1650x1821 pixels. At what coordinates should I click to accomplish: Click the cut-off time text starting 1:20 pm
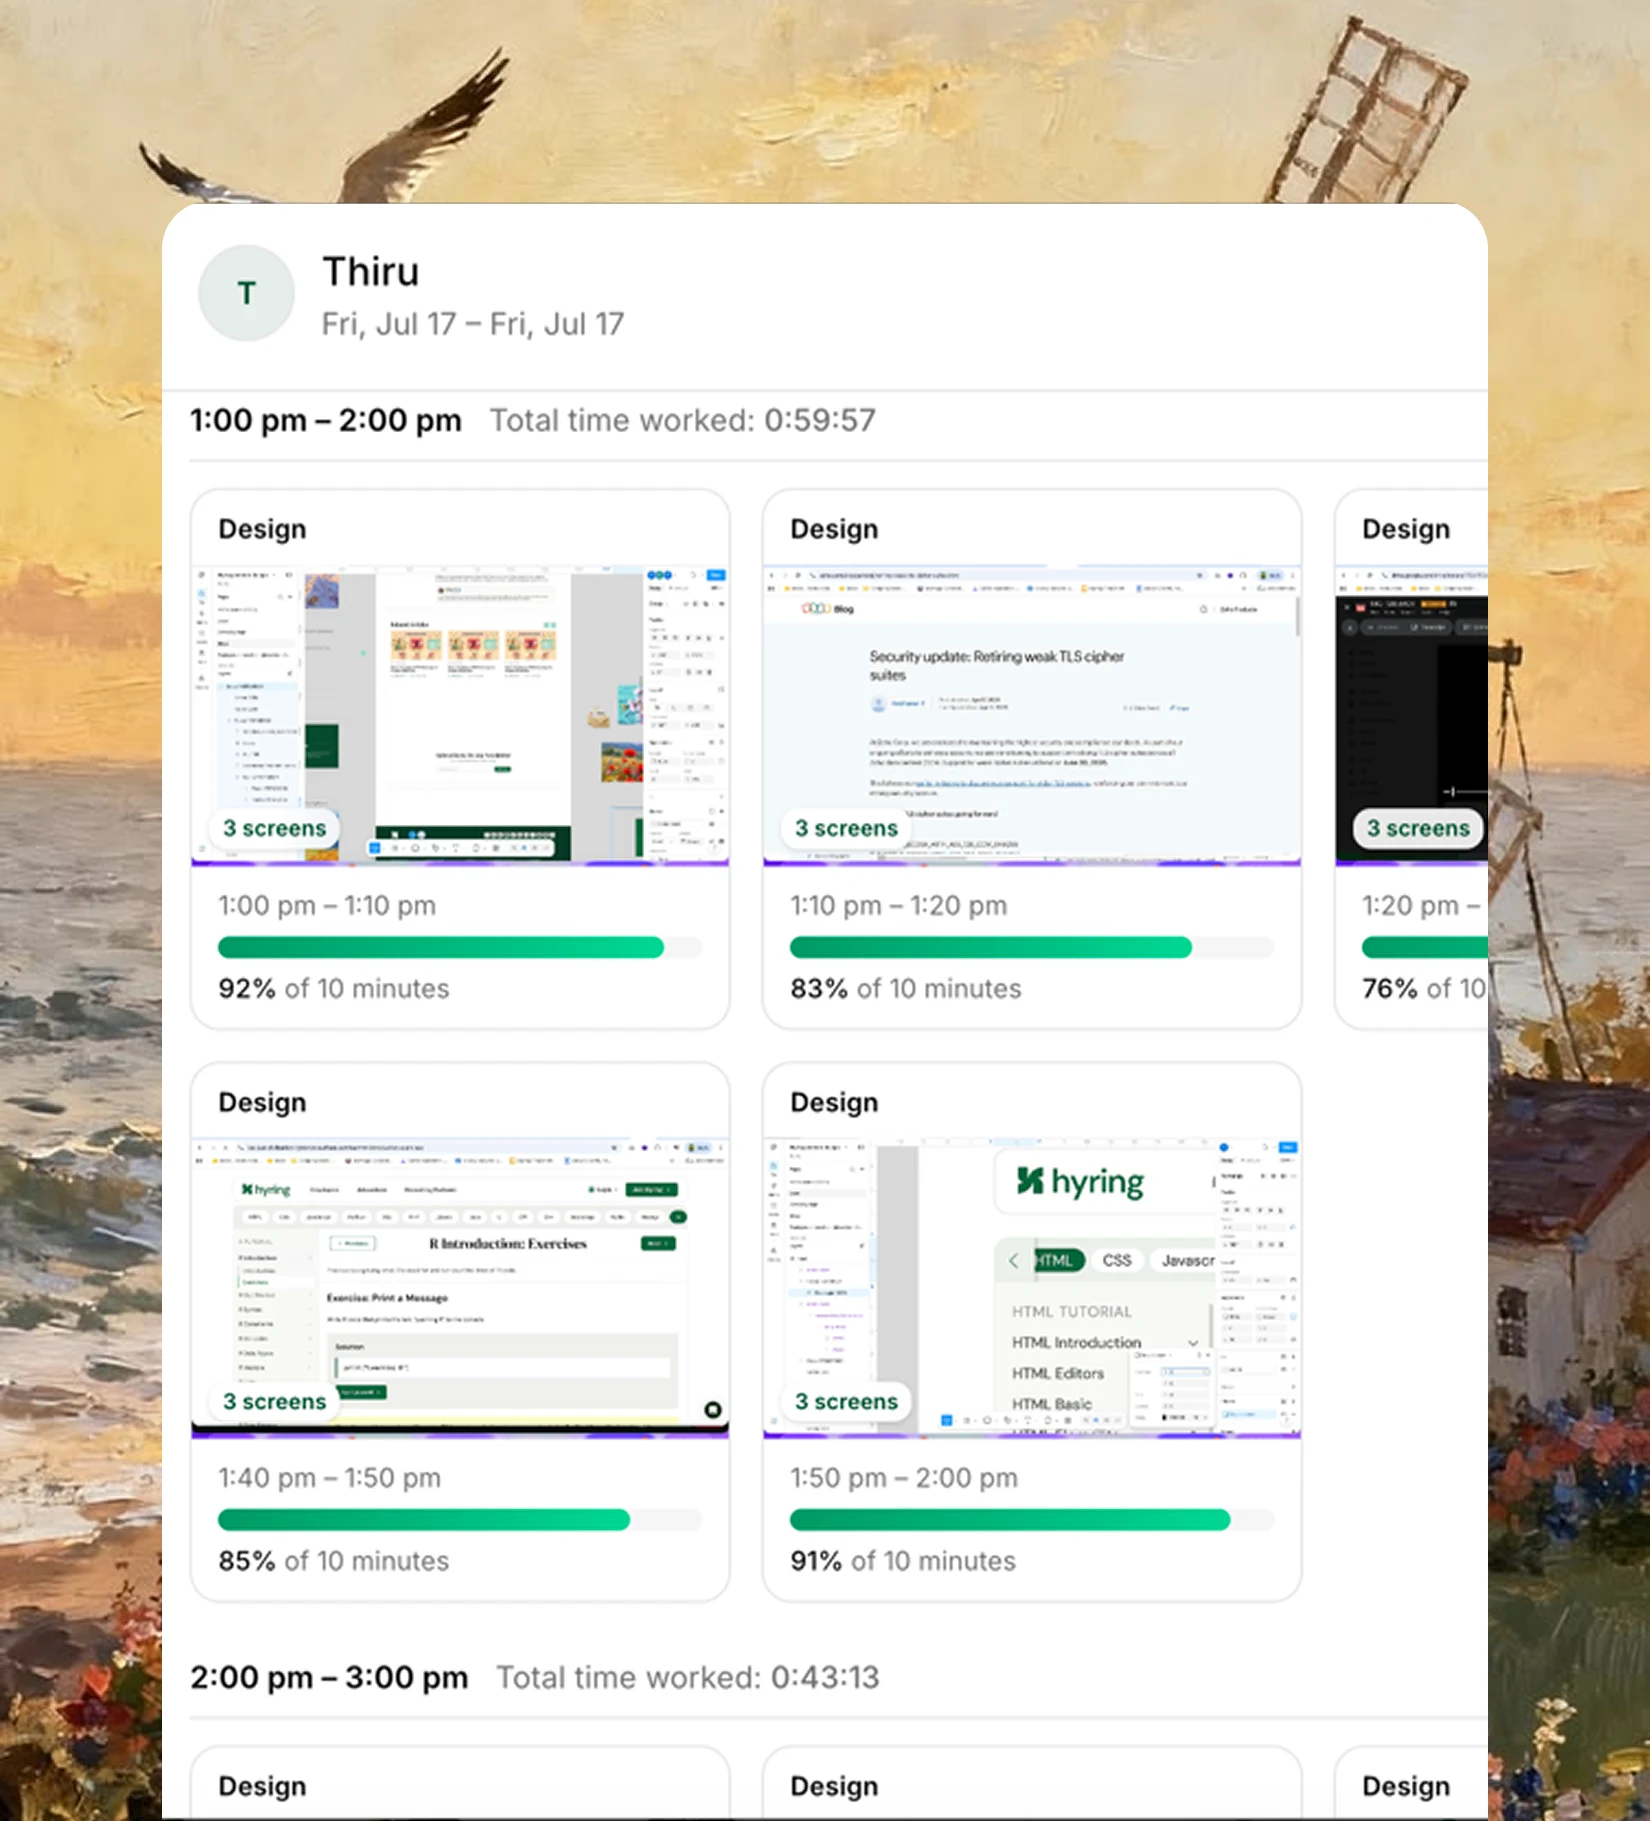click(x=1422, y=906)
